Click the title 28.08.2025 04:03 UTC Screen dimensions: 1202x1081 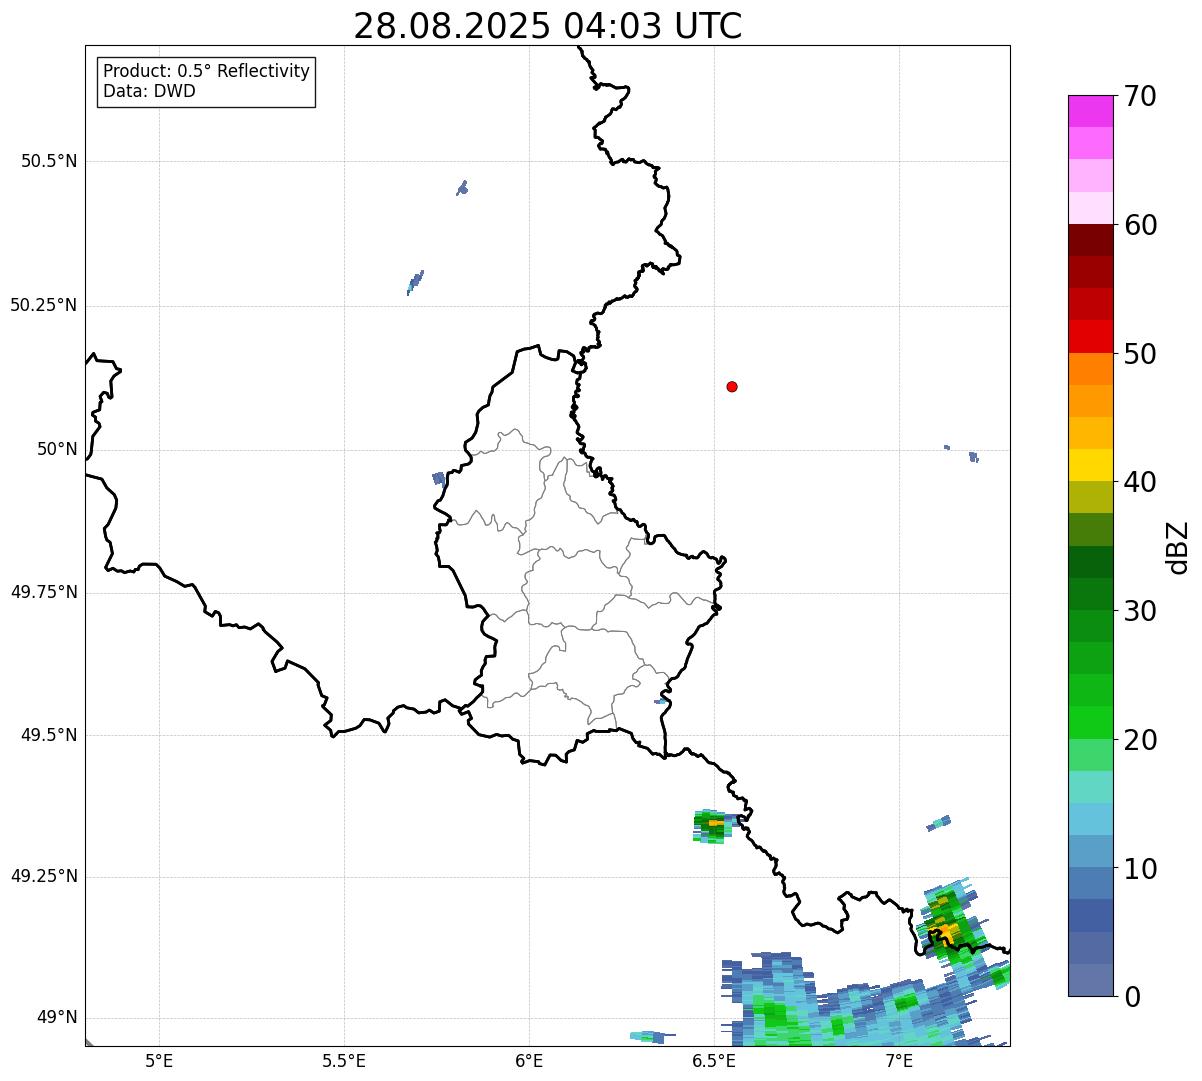click(548, 26)
